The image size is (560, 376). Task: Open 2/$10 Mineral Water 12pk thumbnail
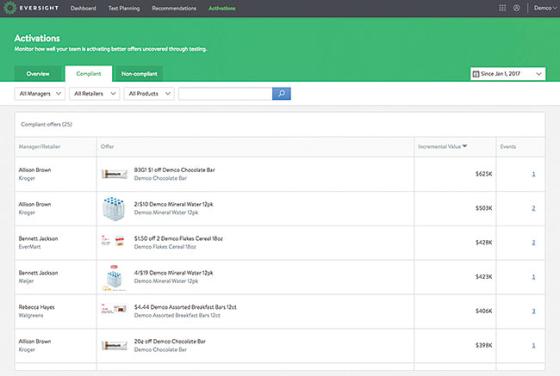pyautogui.click(x=114, y=208)
